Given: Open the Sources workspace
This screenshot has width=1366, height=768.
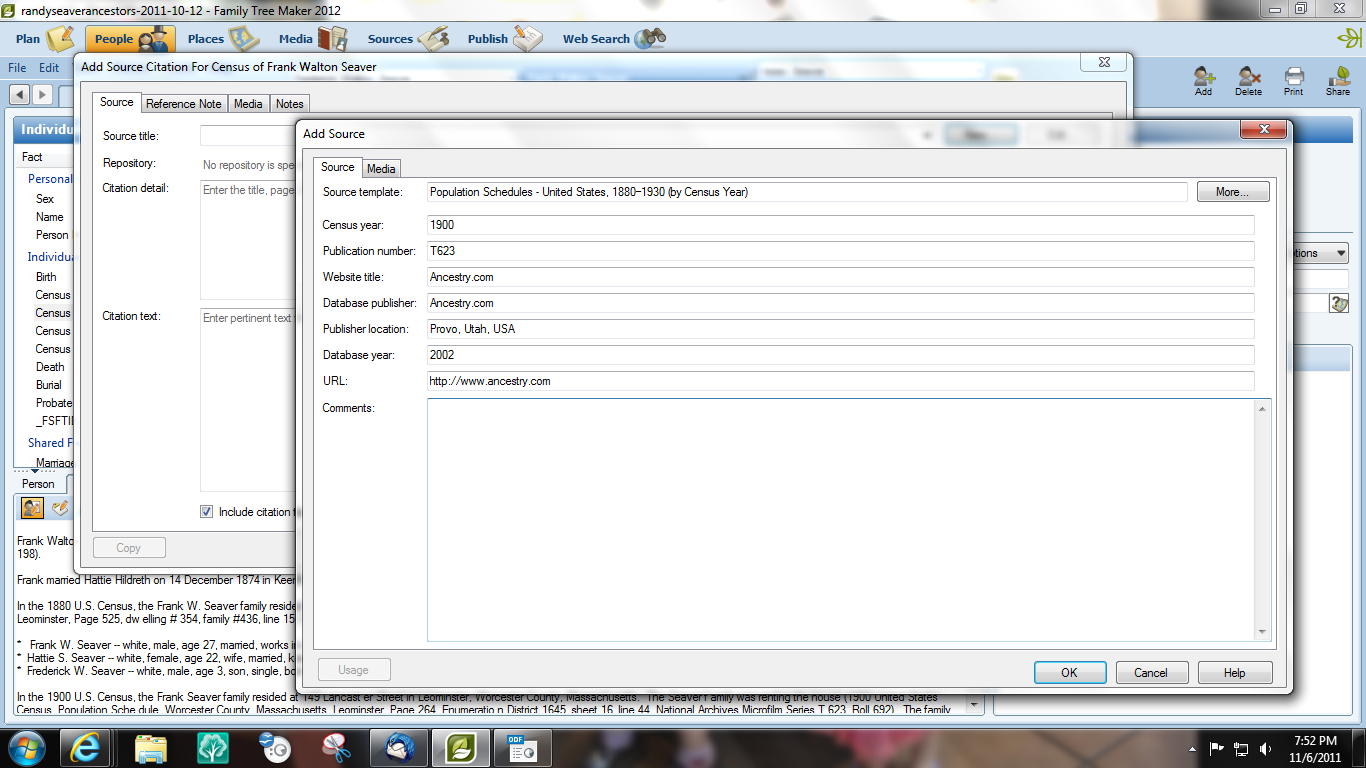Looking at the screenshot, I should point(408,39).
